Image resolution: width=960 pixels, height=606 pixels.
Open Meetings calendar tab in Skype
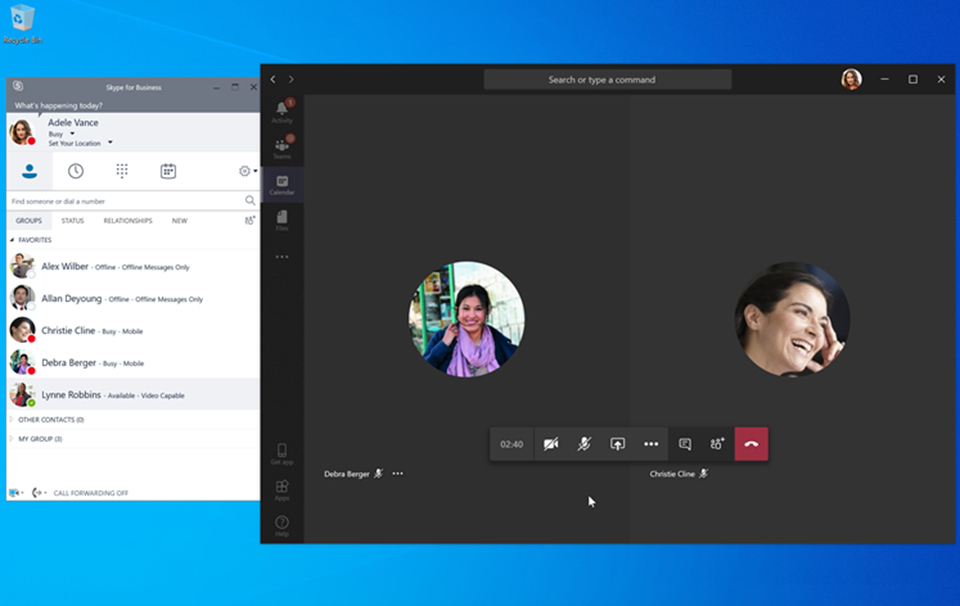click(x=168, y=171)
